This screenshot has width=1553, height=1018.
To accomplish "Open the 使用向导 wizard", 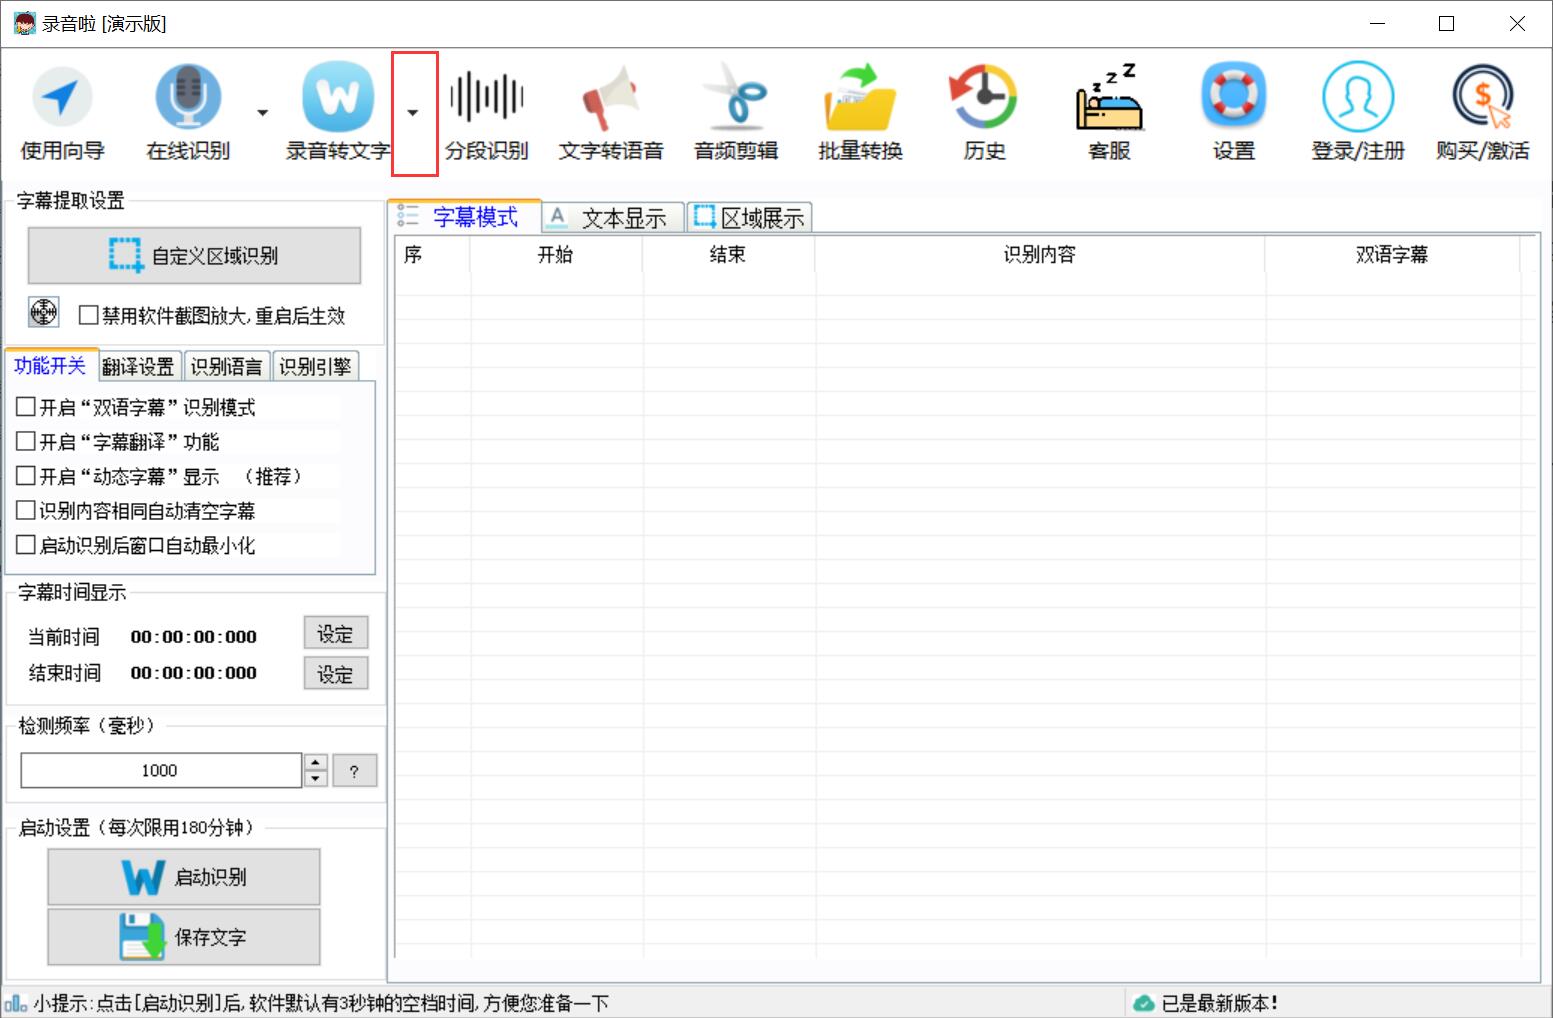I will tap(62, 110).
